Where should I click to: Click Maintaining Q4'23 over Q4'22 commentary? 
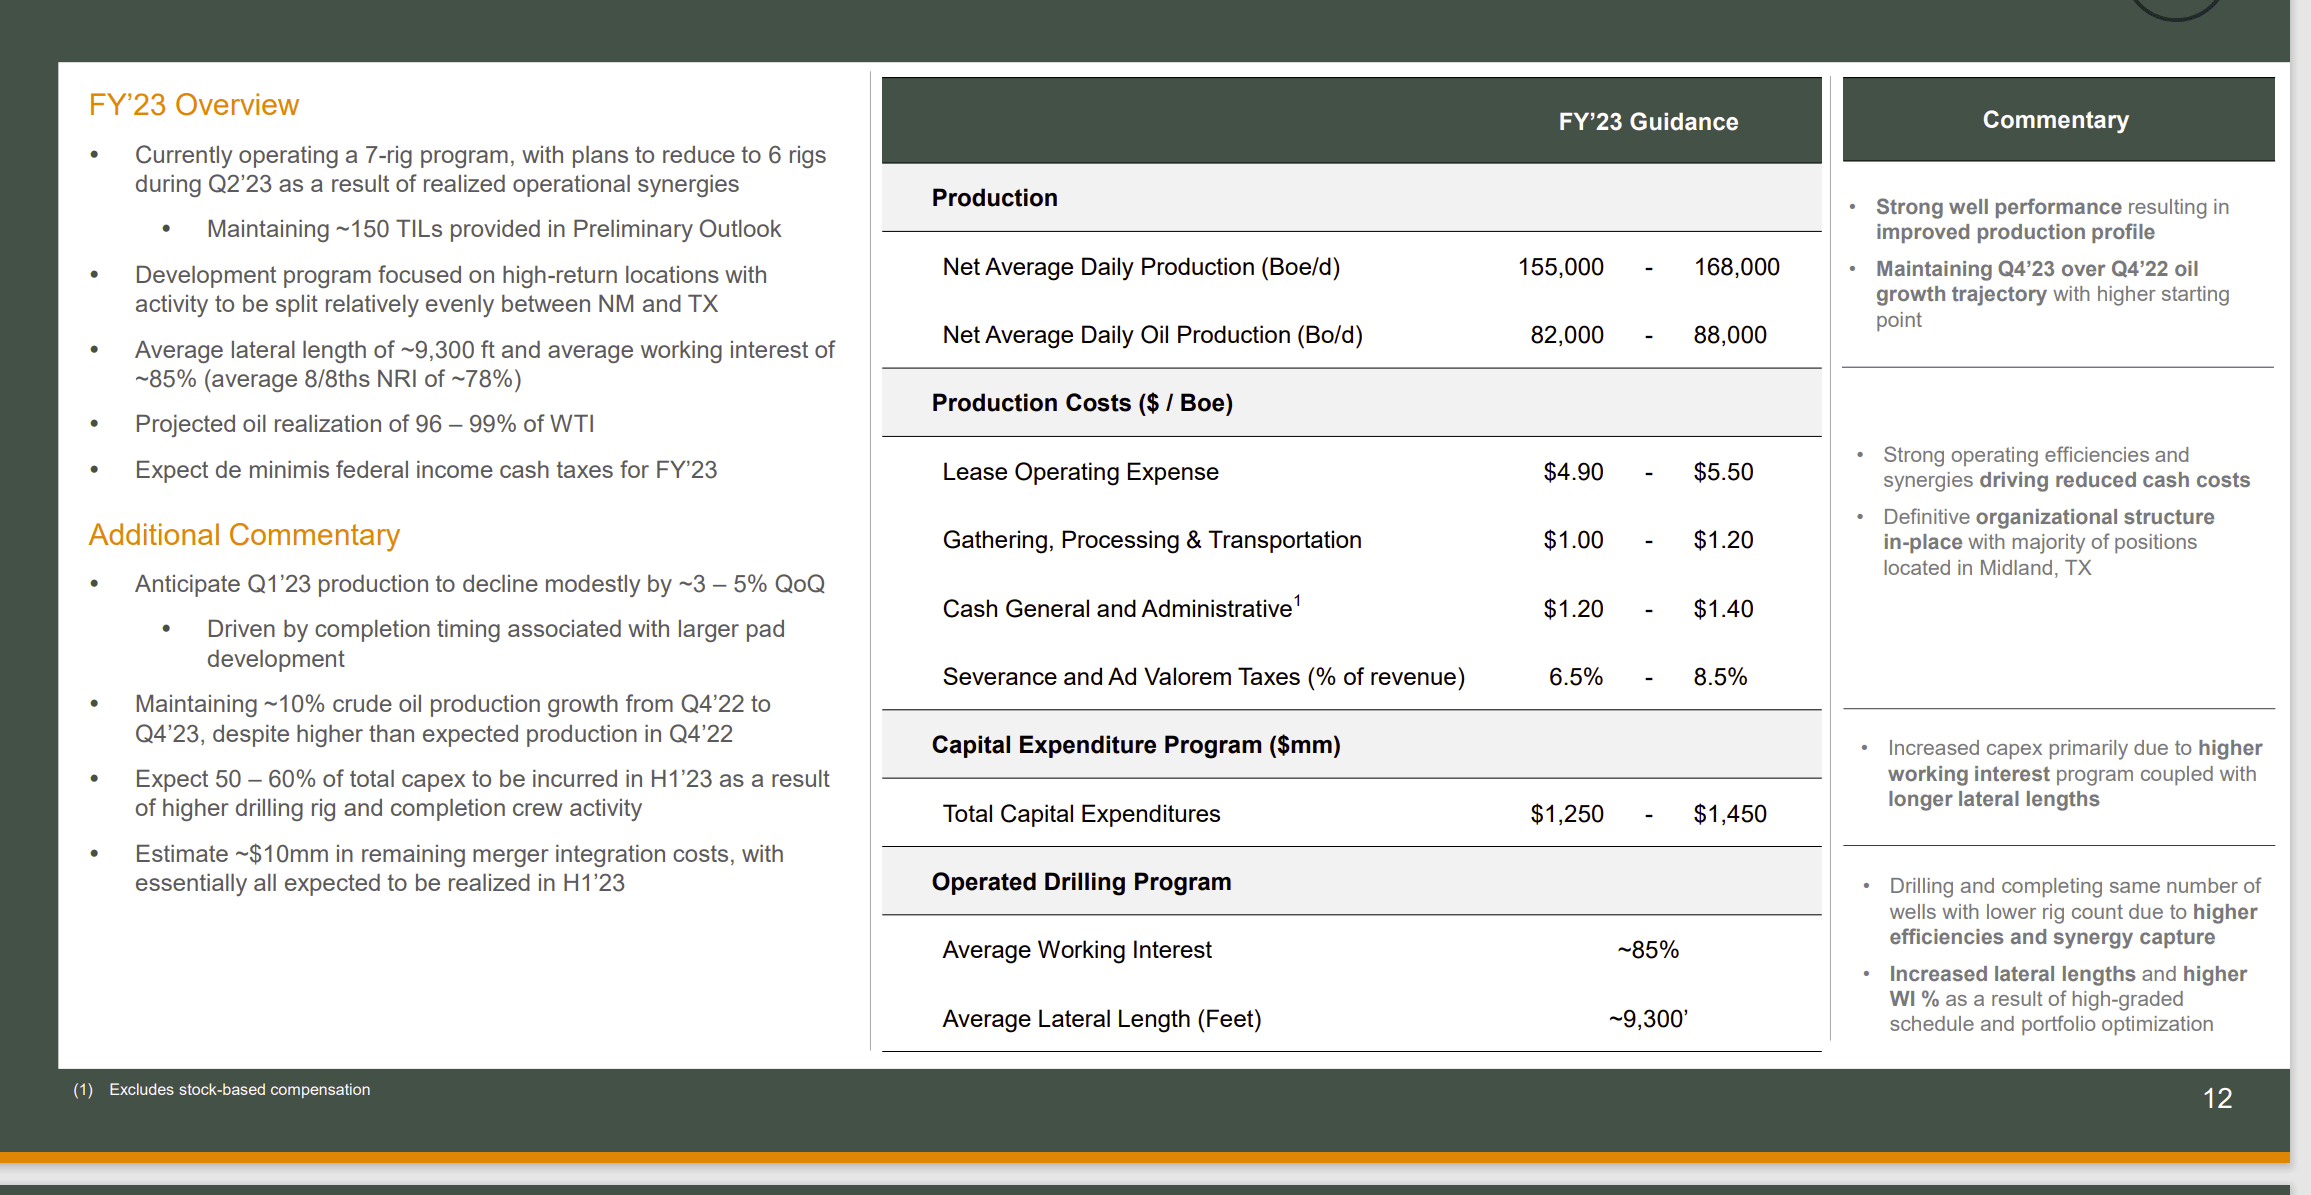(2052, 294)
